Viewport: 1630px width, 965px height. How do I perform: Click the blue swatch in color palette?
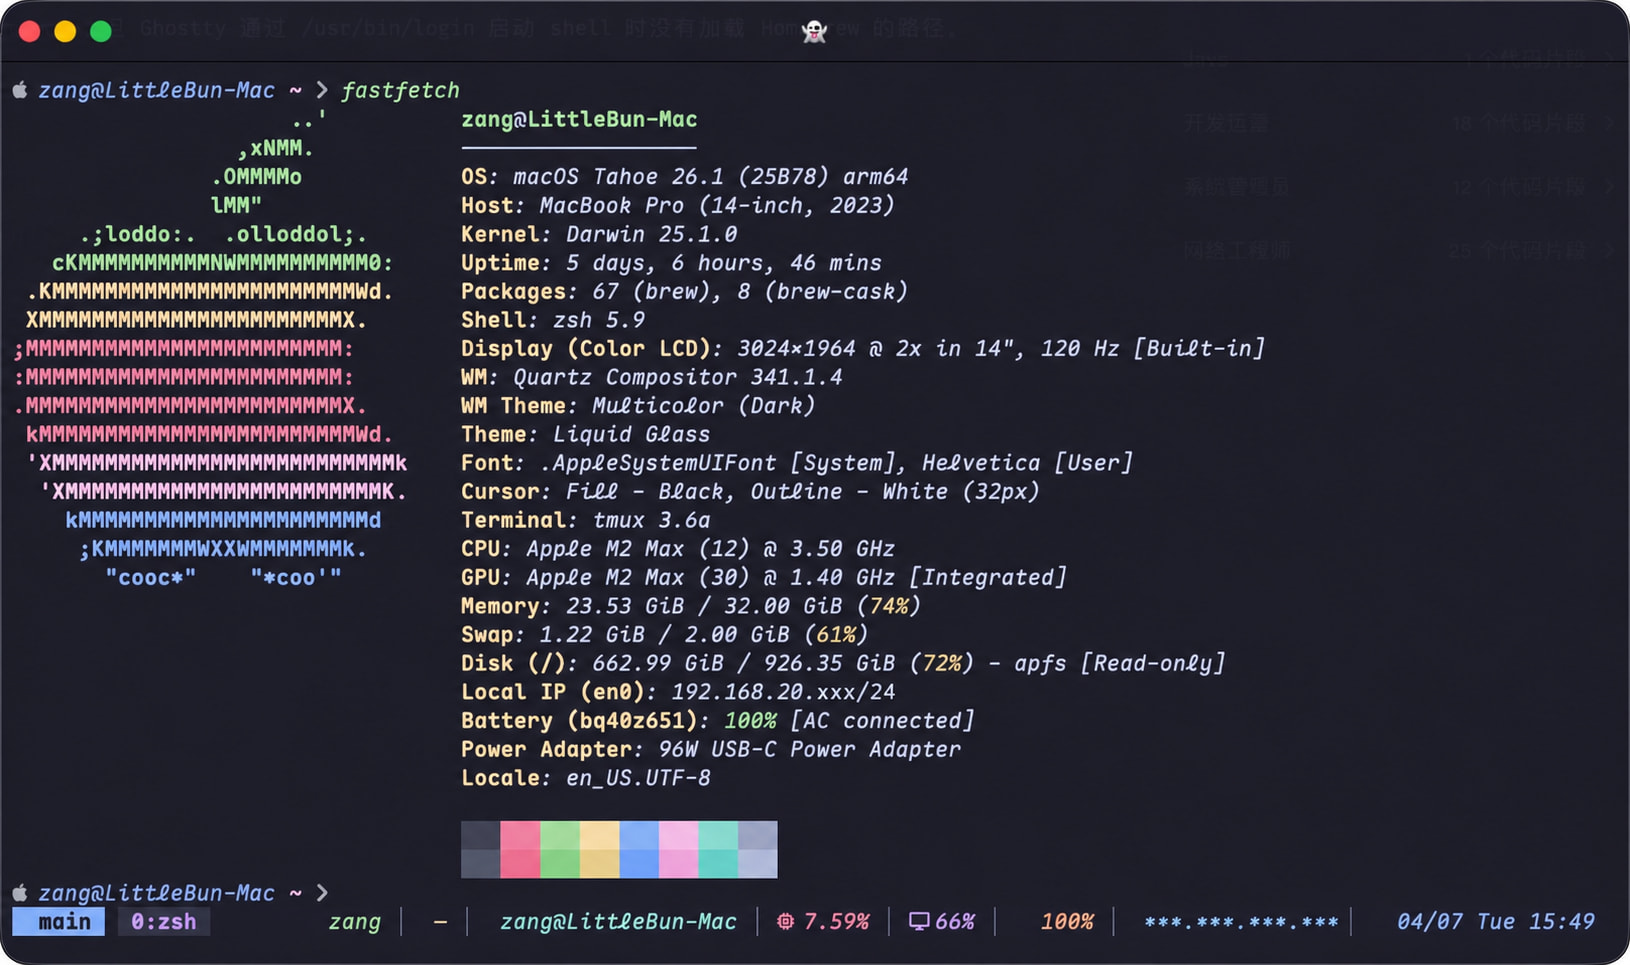pos(639,849)
